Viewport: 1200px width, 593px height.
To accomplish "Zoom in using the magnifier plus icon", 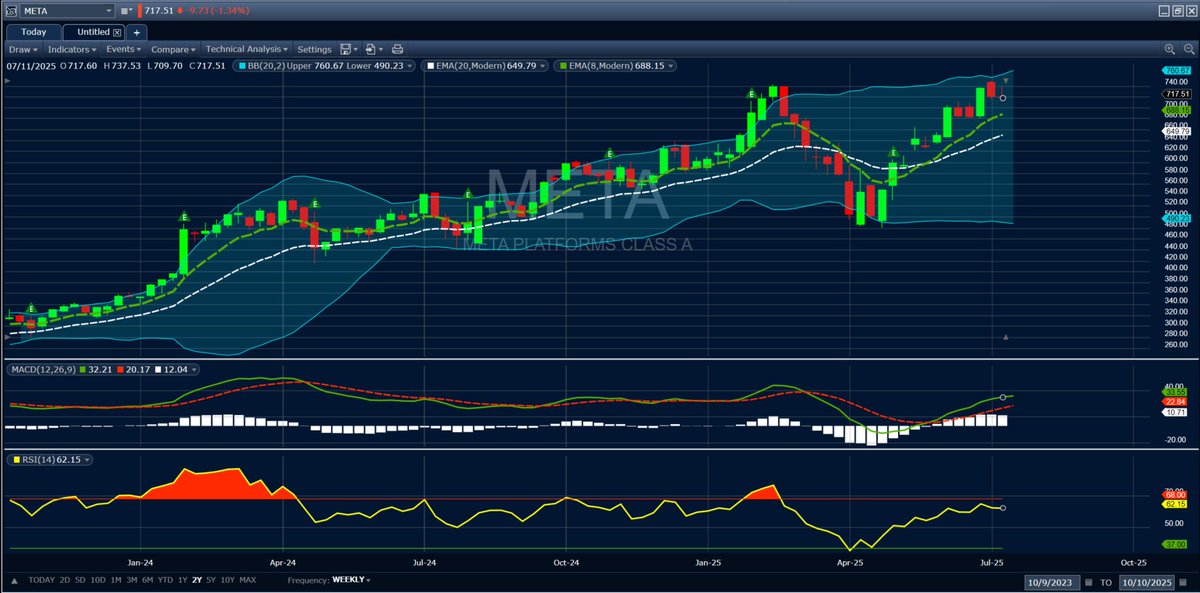I will pyautogui.click(x=1168, y=49).
